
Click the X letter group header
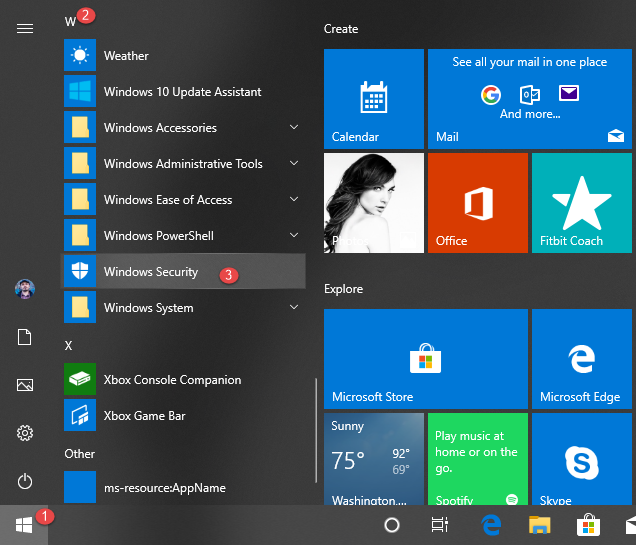[68, 345]
